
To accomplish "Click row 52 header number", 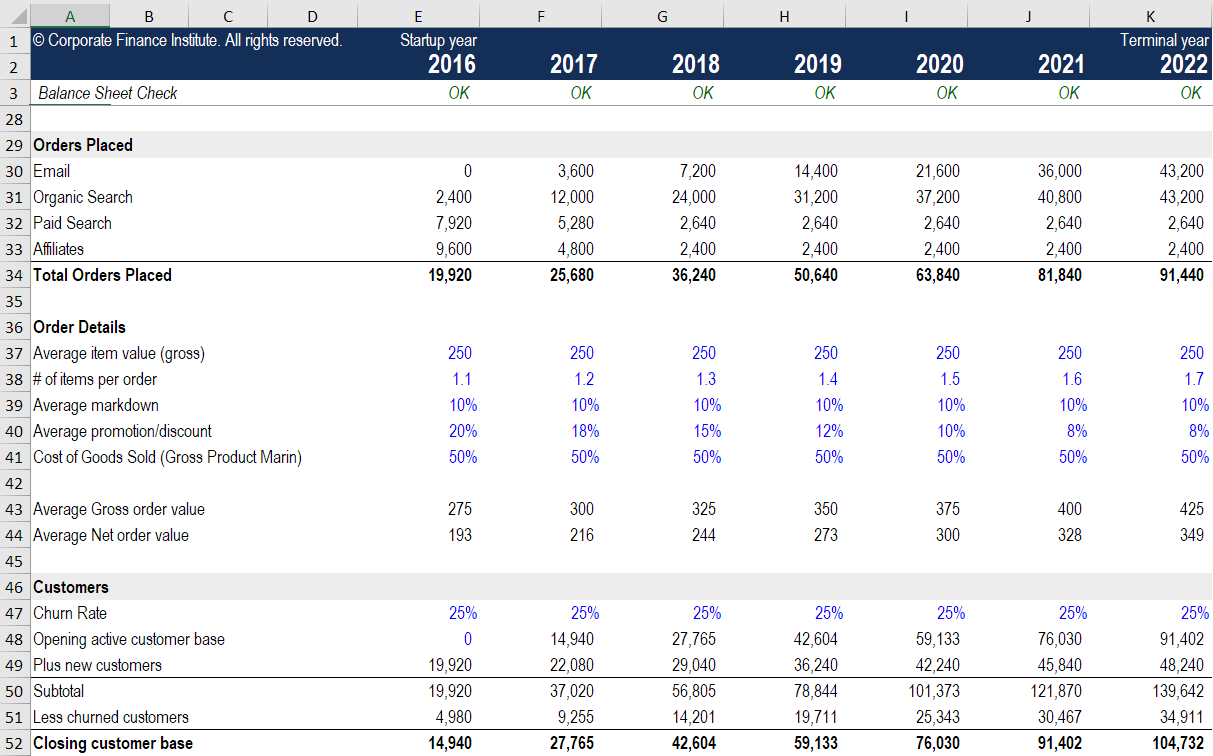I will (x=15, y=743).
